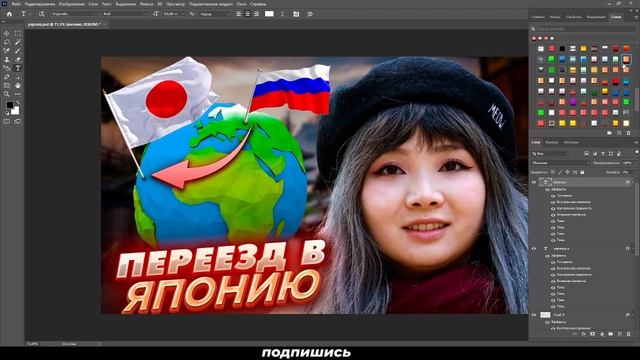The image size is (640, 360).
Task: Click the white background color swatch
Action: (15, 111)
